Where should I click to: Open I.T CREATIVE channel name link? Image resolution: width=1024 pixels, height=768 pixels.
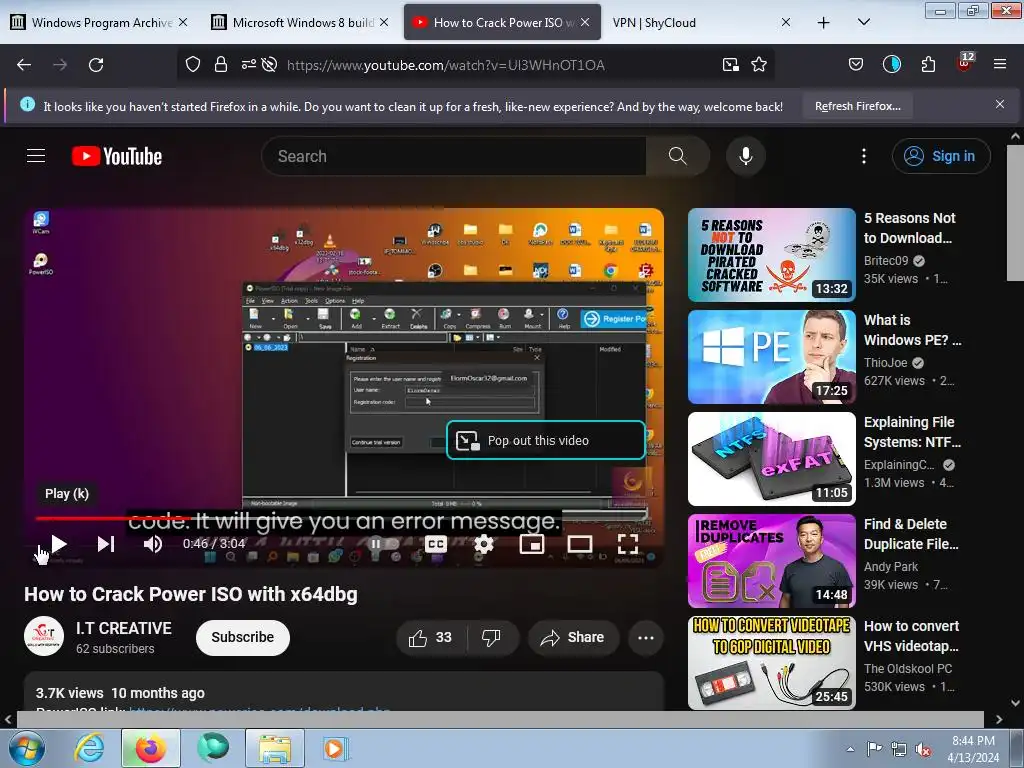pyautogui.click(x=123, y=628)
